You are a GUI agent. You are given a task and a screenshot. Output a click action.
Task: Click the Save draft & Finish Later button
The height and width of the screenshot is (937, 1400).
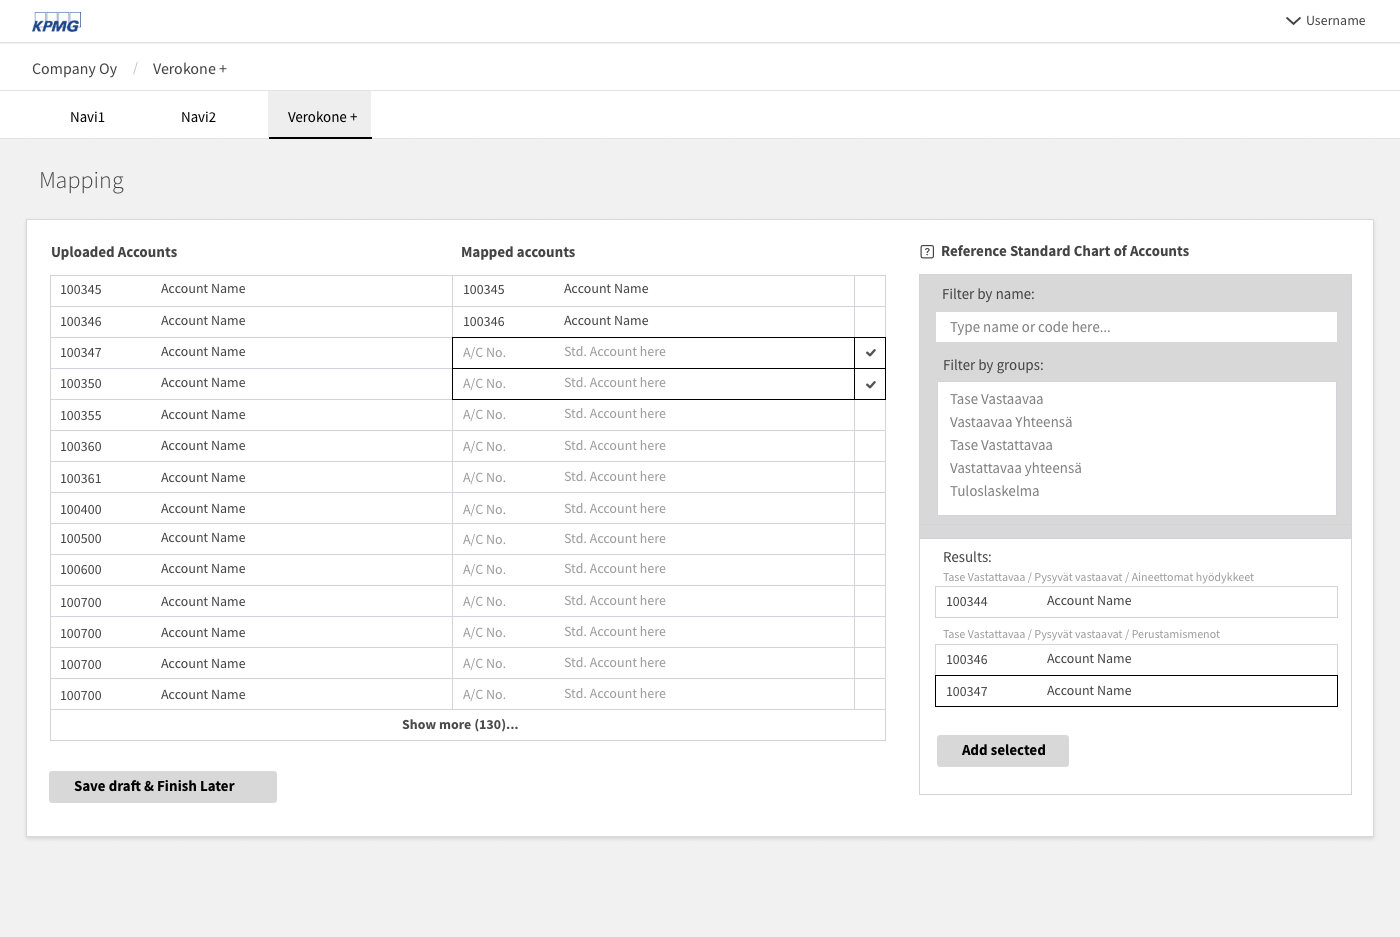point(163,786)
